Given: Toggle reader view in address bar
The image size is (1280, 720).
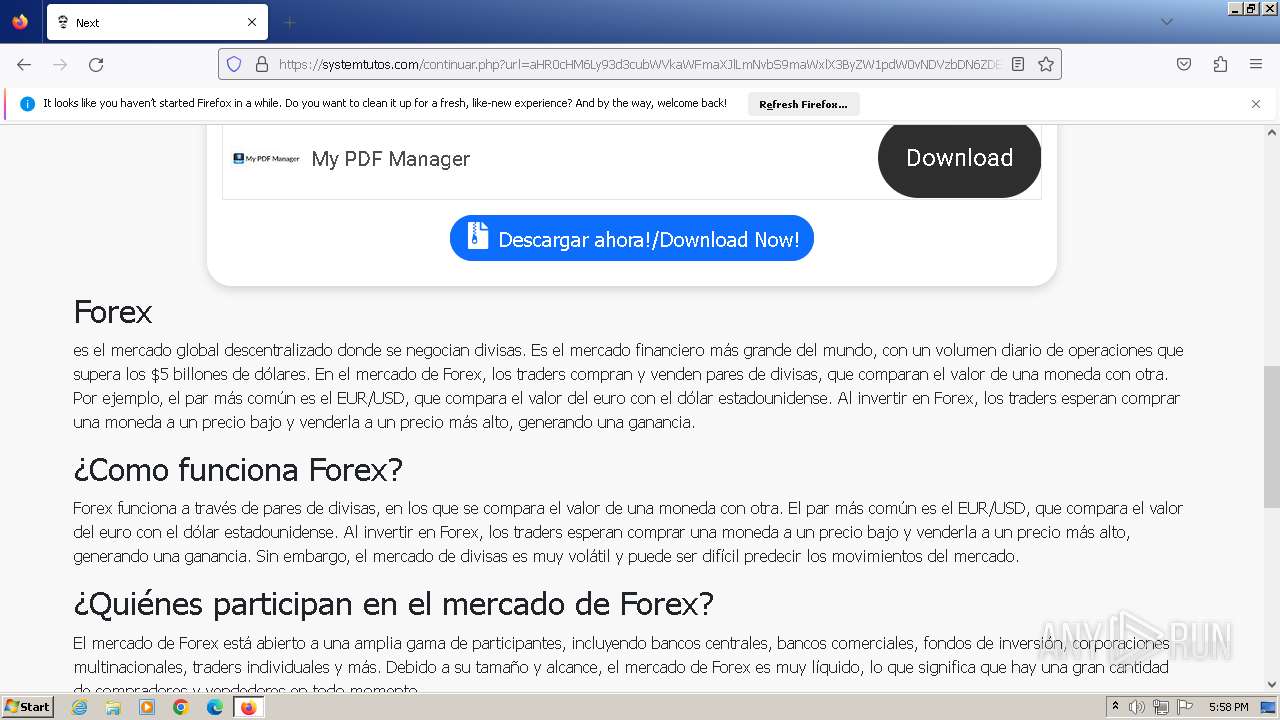Looking at the screenshot, I should click(x=1018, y=64).
